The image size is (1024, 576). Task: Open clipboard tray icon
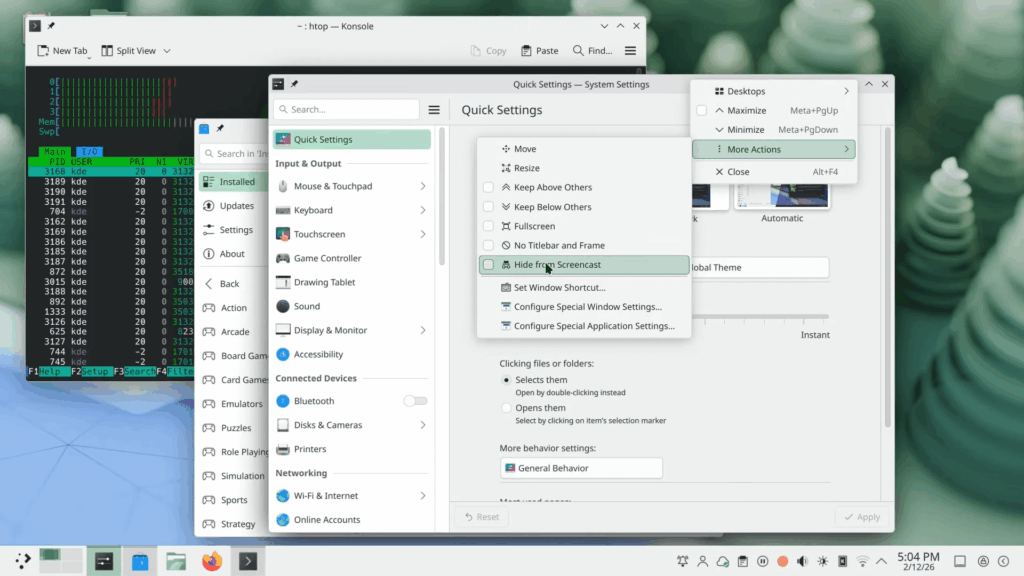[743, 562]
